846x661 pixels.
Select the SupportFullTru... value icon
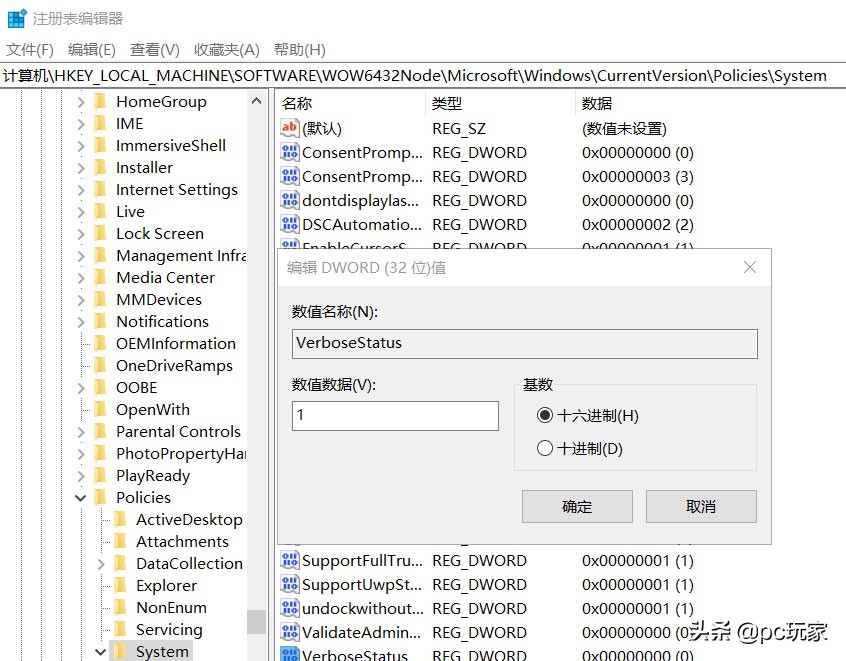290,560
